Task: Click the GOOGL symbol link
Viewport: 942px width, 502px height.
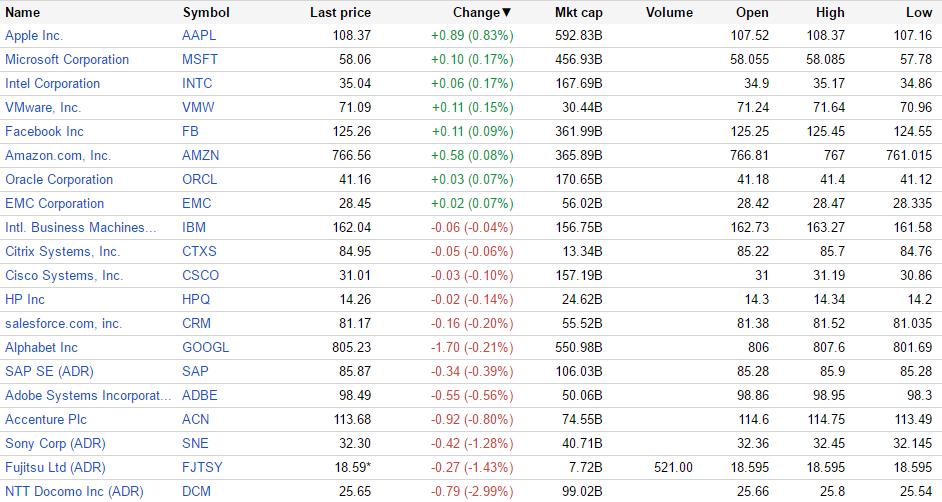Action: click(x=205, y=347)
